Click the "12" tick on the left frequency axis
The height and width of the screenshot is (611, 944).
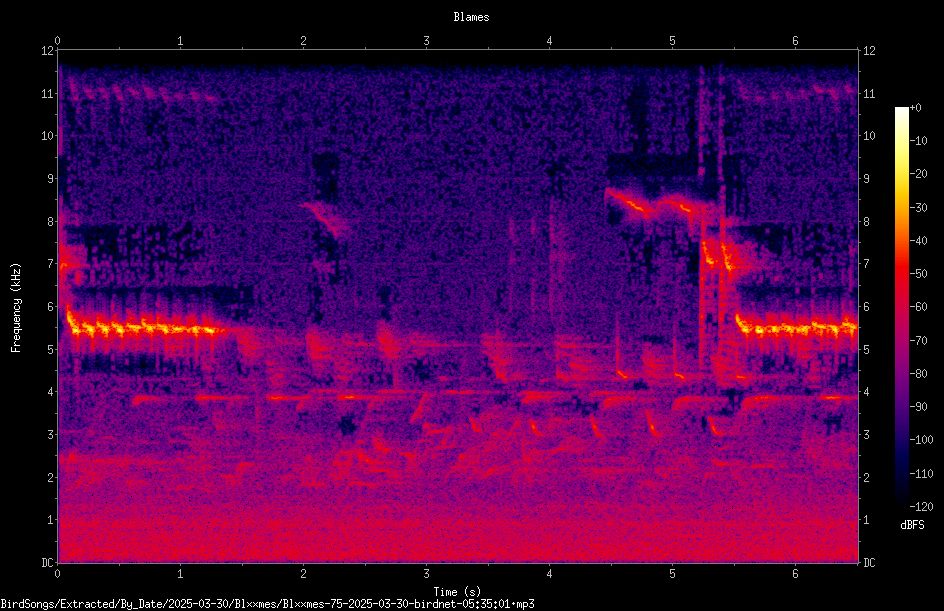click(47, 51)
